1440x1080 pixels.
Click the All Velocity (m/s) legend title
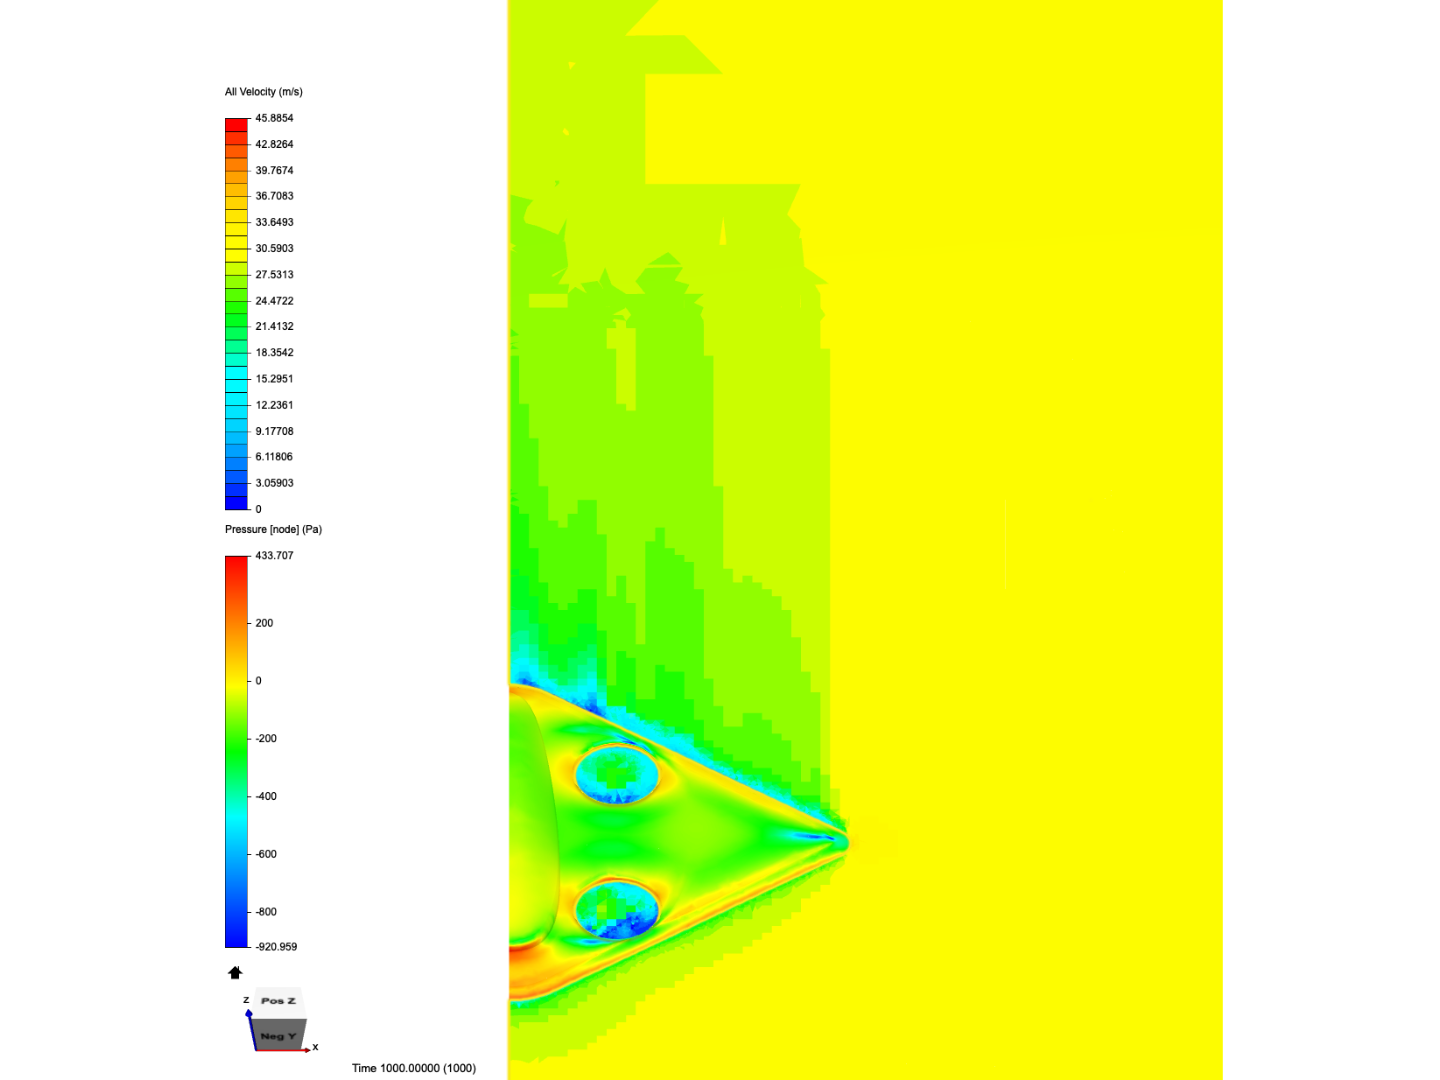[264, 92]
